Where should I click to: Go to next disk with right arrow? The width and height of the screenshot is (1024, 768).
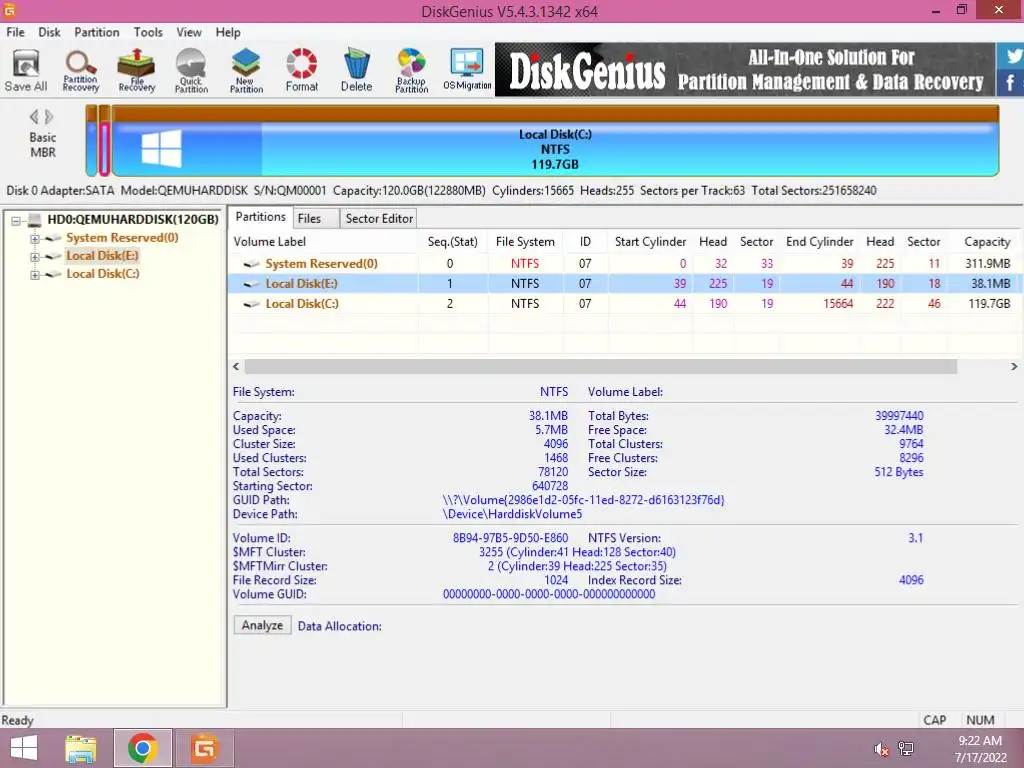click(49, 117)
